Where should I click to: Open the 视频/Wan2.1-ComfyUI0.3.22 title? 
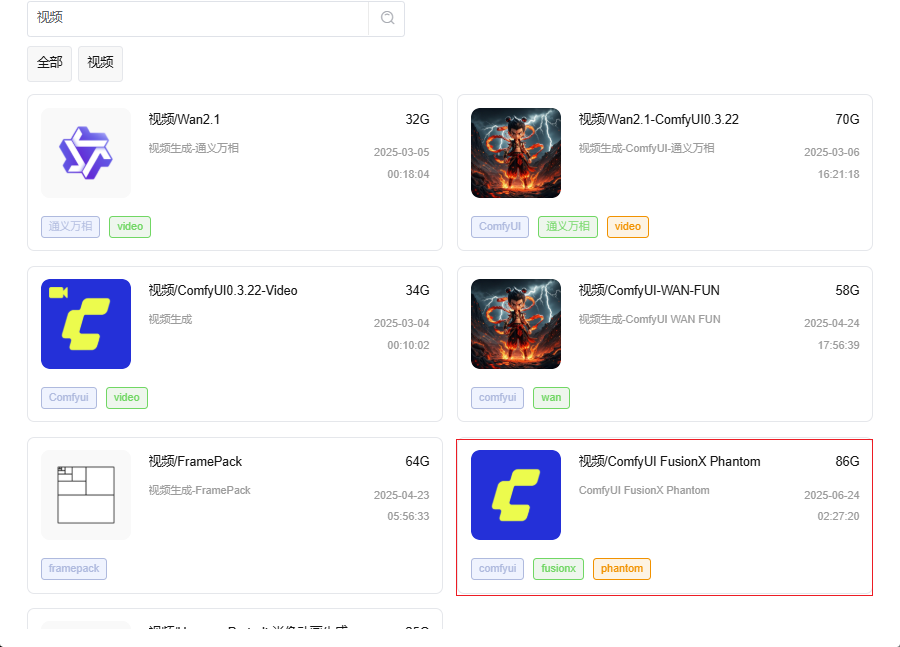coord(658,119)
